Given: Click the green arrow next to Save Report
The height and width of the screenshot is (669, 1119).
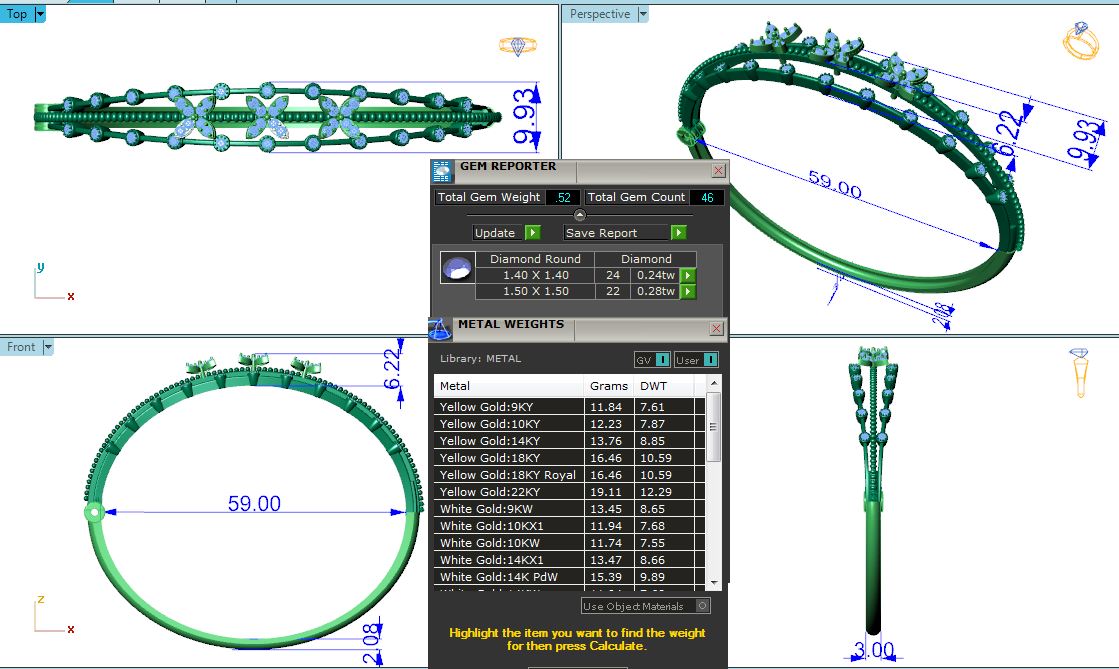Looking at the screenshot, I should pos(679,232).
